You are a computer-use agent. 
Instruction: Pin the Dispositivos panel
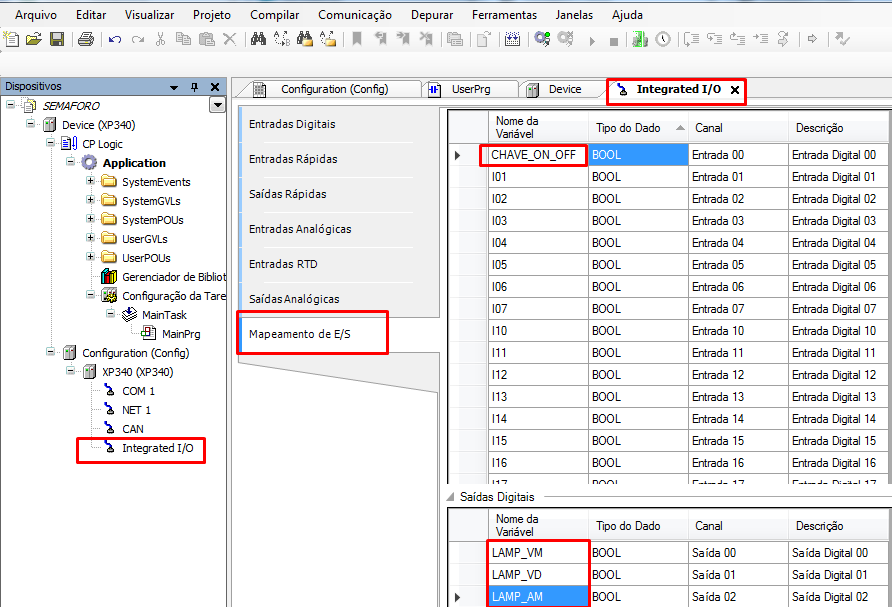coord(195,87)
